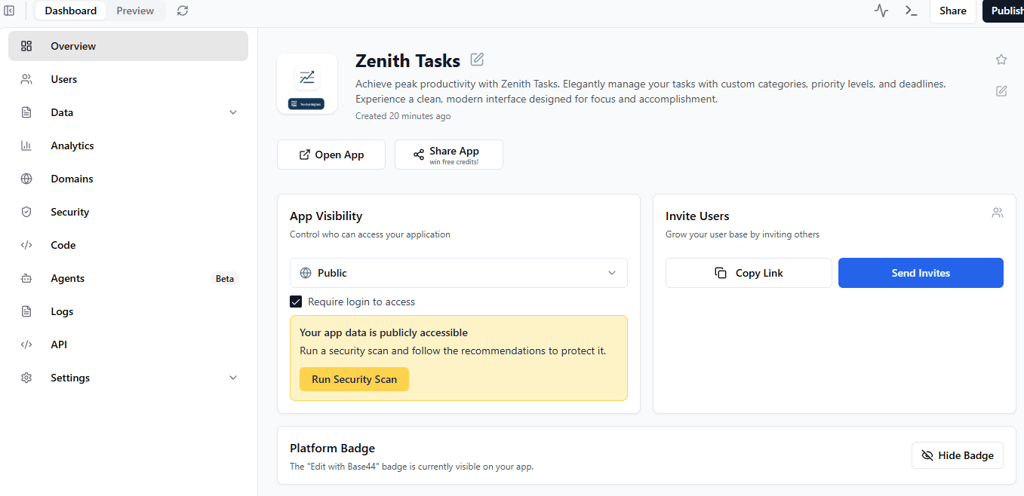Viewport: 1024px width, 496px height.
Task: Click the API brackets icon
Action: pos(26,345)
